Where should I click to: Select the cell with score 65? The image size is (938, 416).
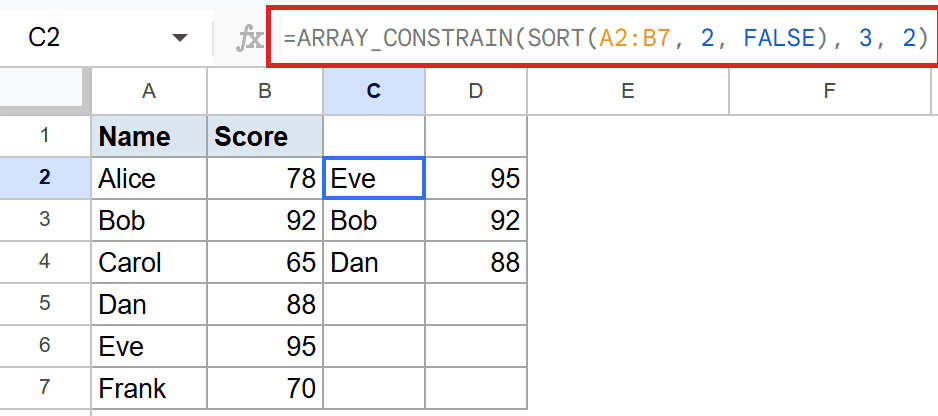(265, 262)
